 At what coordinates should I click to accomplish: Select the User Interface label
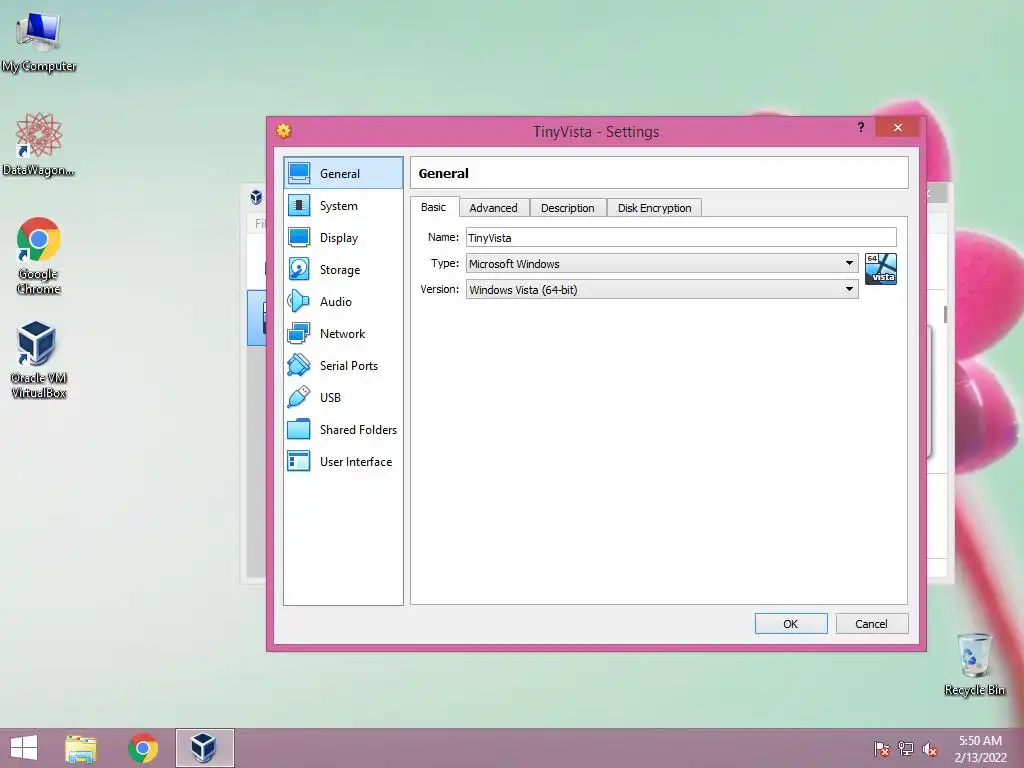point(356,462)
